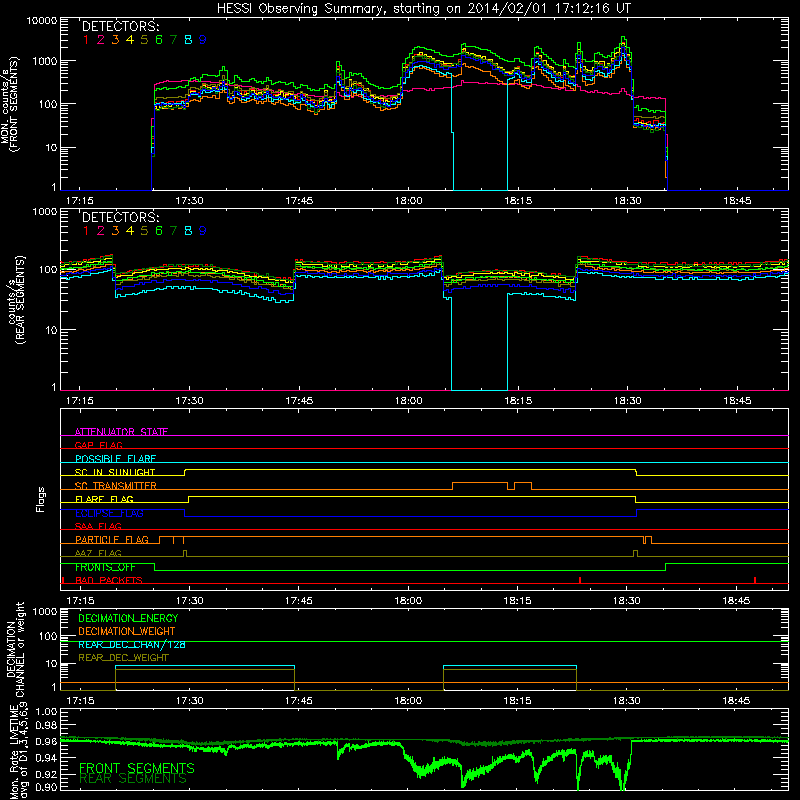Click the PARTICLE FLAG label
The height and width of the screenshot is (800, 800).
click(112, 539)
